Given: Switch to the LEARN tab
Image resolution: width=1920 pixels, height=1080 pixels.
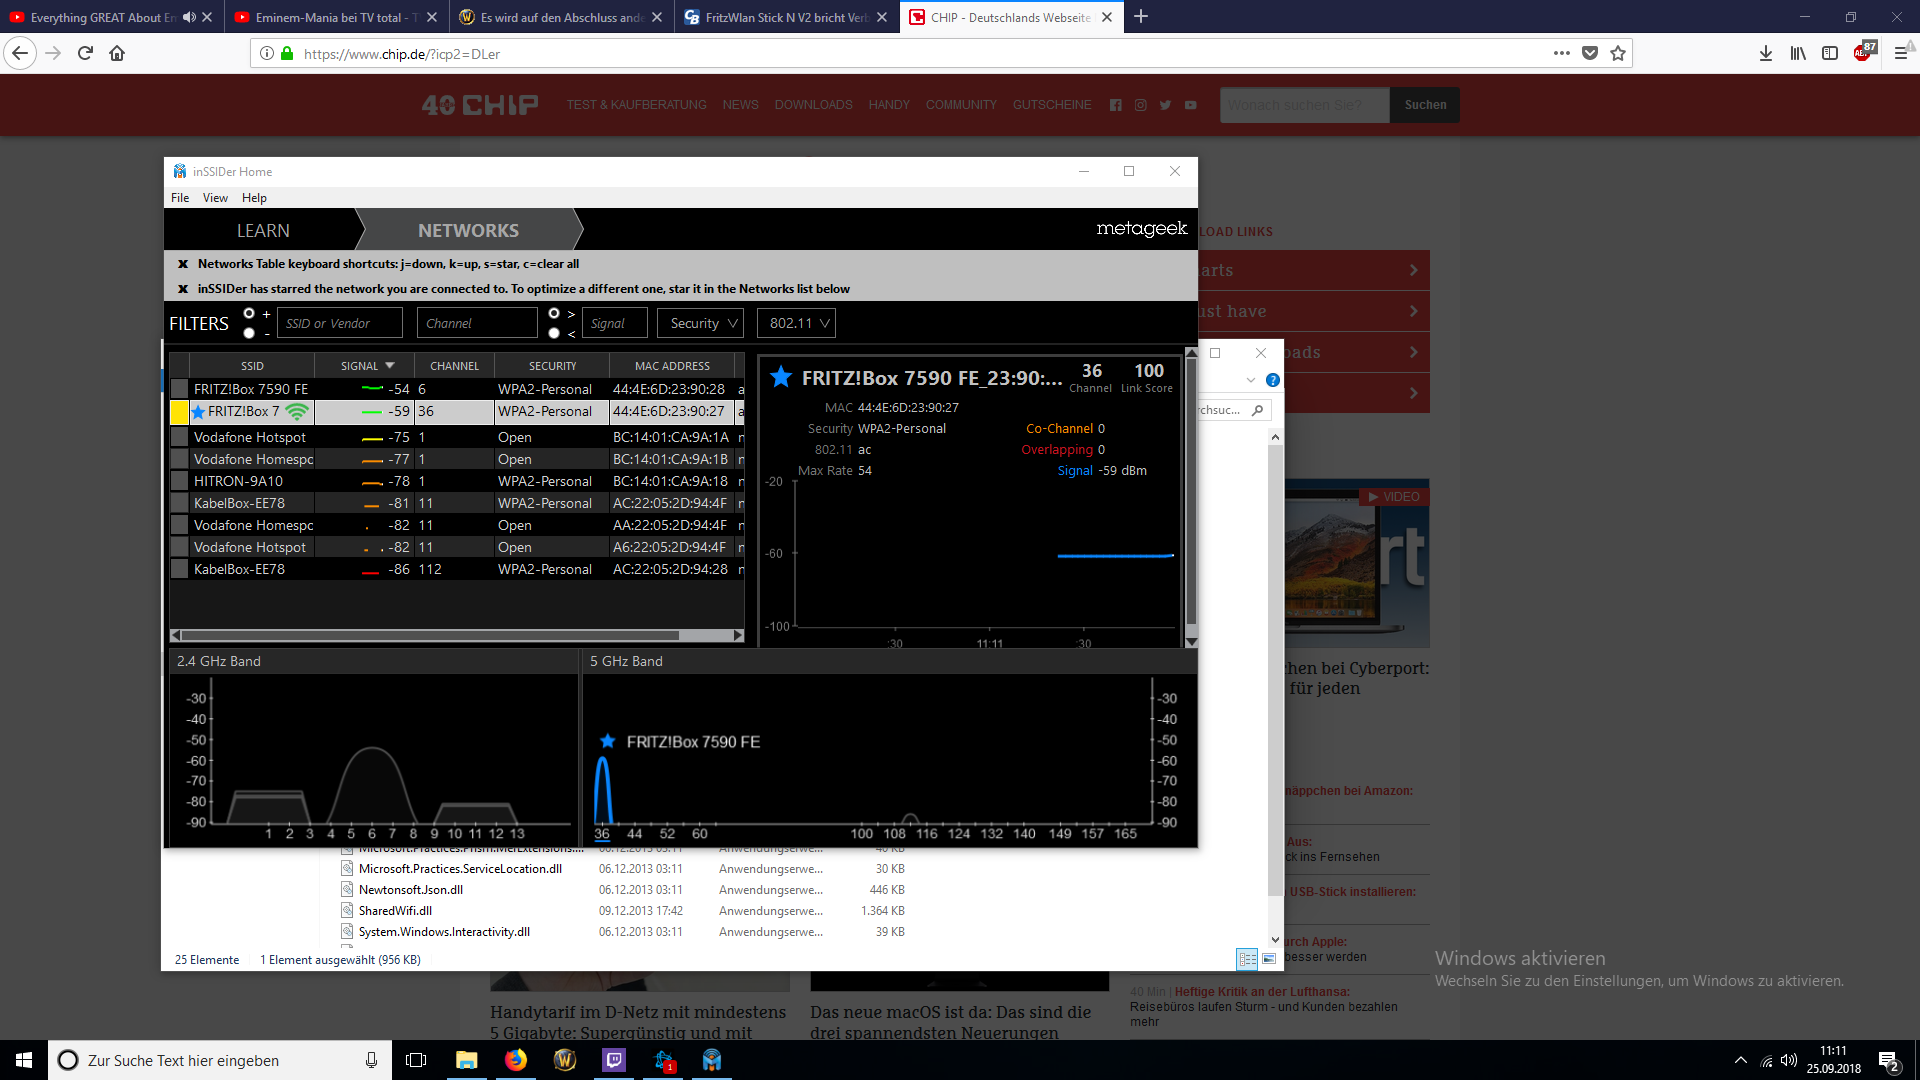Looking at the screenshot, I should (x=263, y=231).
